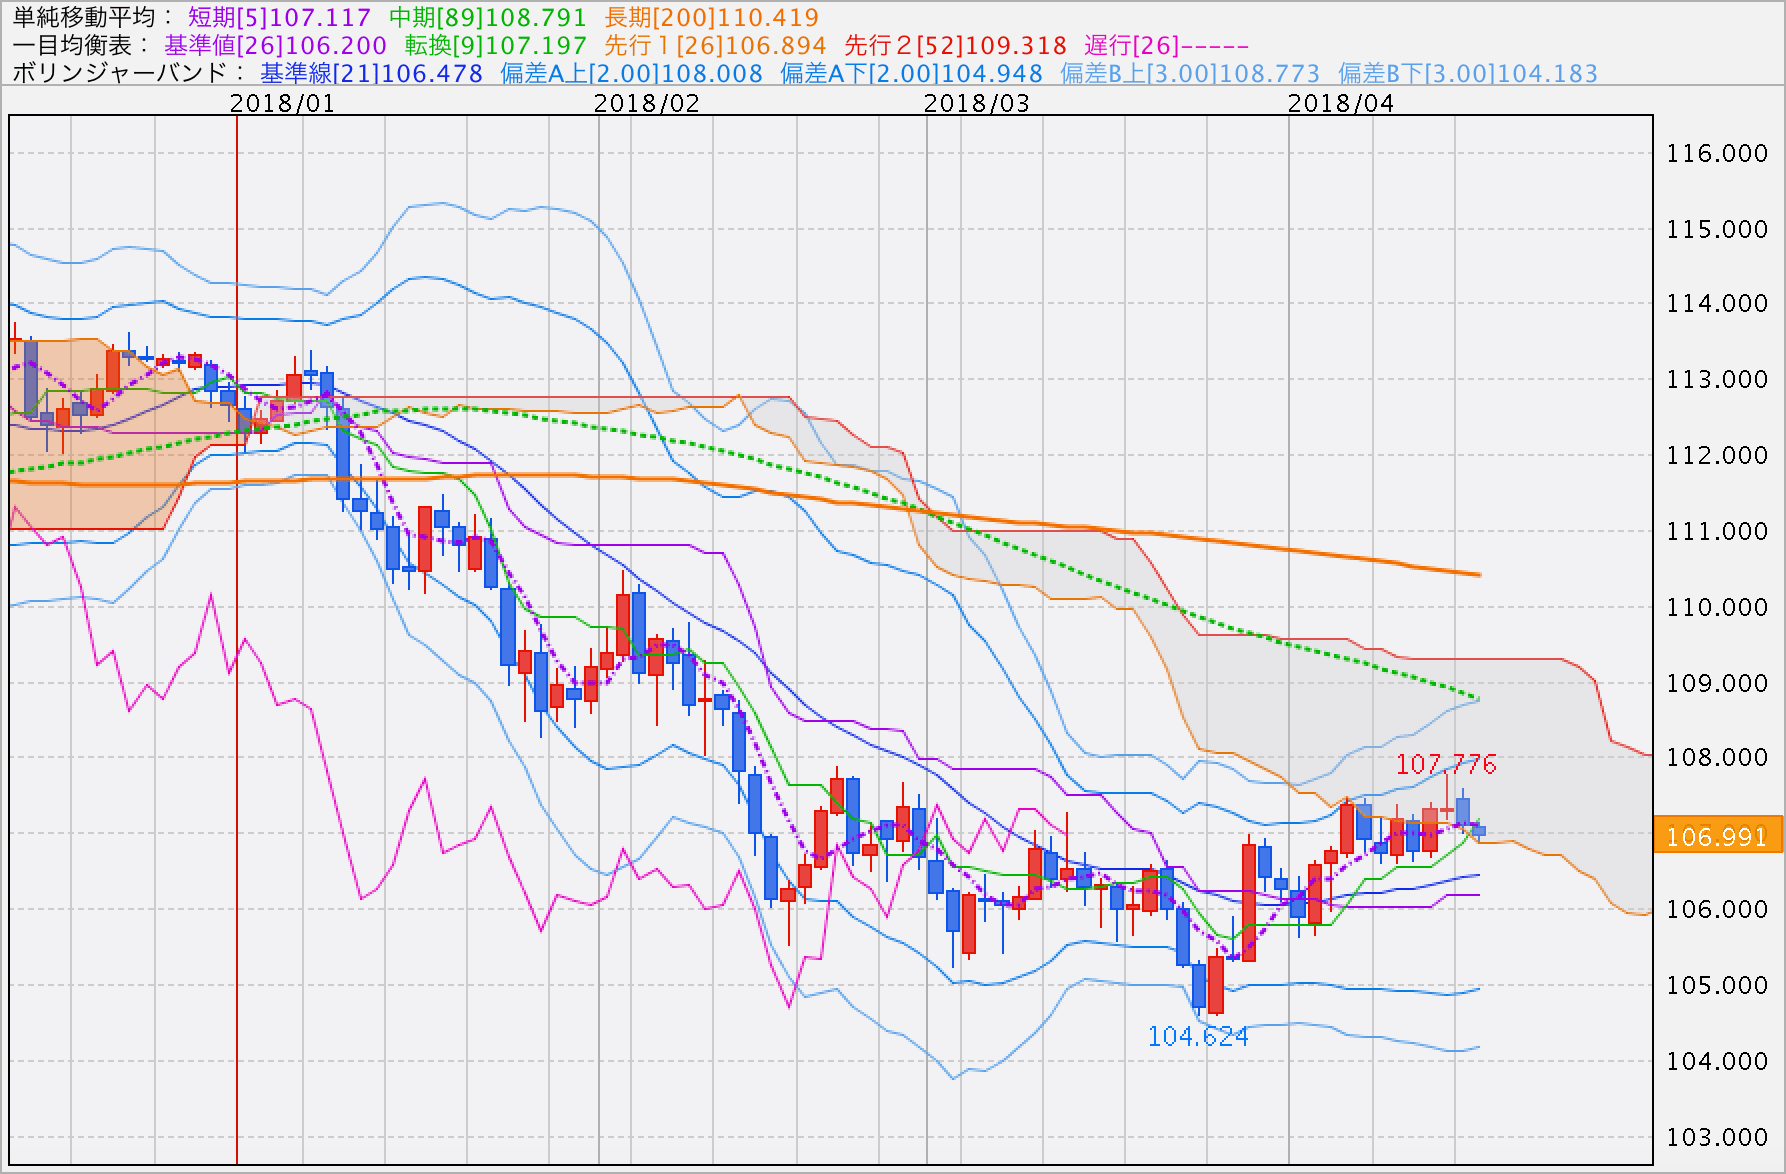Click the ボリンジャーバンド label
1786x1174 pixels.
pyautogui.click(x=120, y=73)
